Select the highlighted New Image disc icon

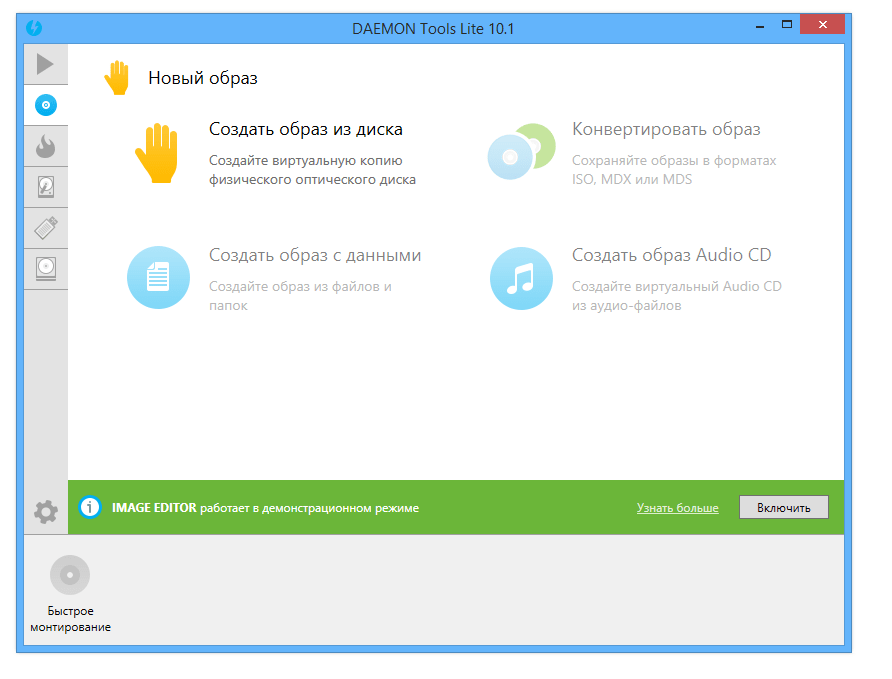(x=45, y=104)
